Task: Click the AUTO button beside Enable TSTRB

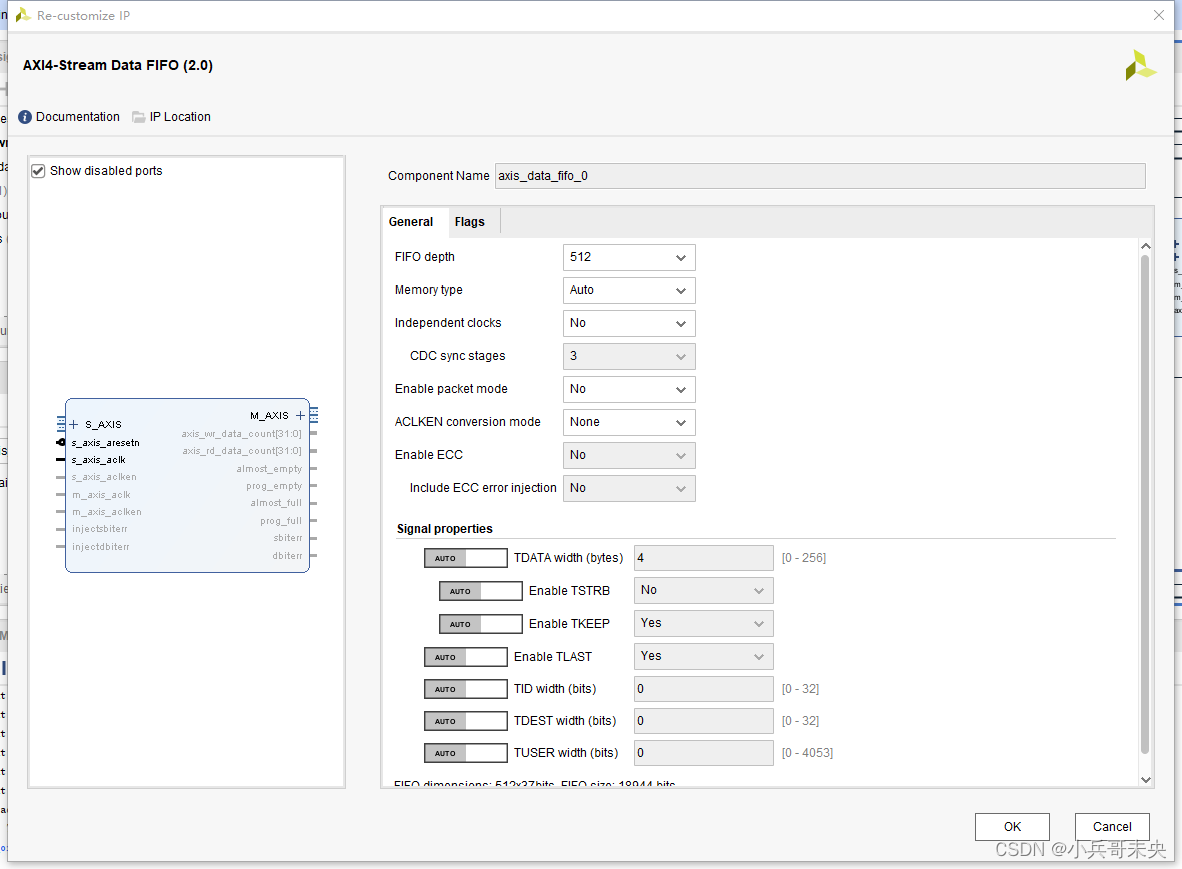Action: pos(480,590)
